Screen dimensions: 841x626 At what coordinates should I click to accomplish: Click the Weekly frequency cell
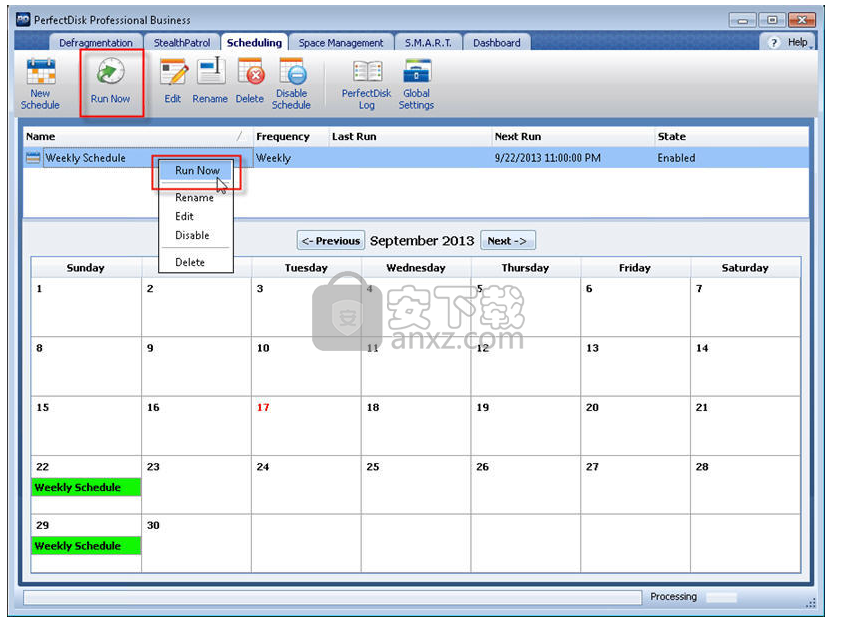click(274, 158)
